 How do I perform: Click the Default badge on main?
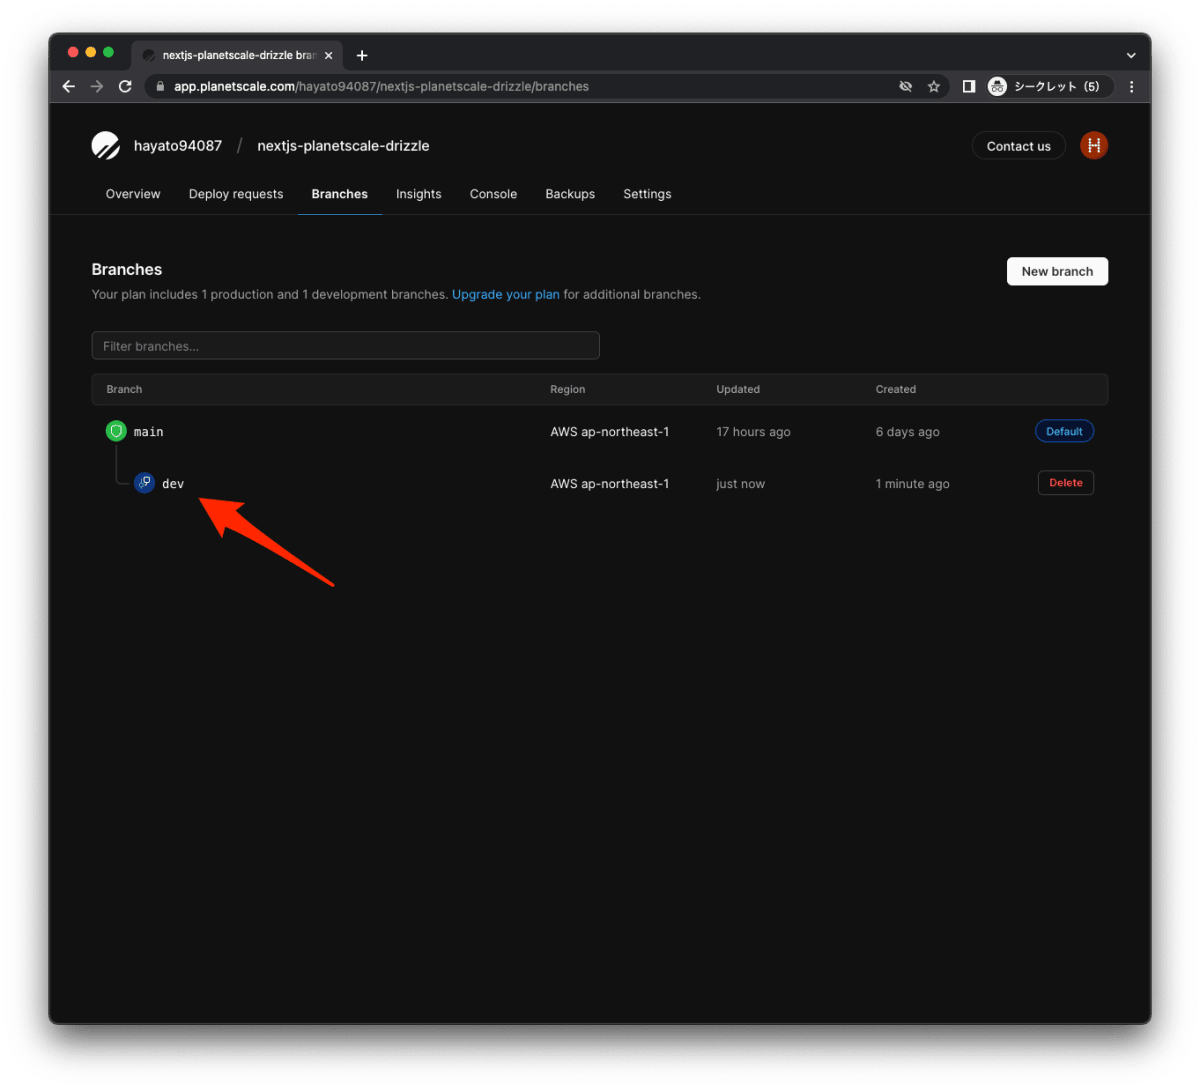click(x=1064, y=431)
